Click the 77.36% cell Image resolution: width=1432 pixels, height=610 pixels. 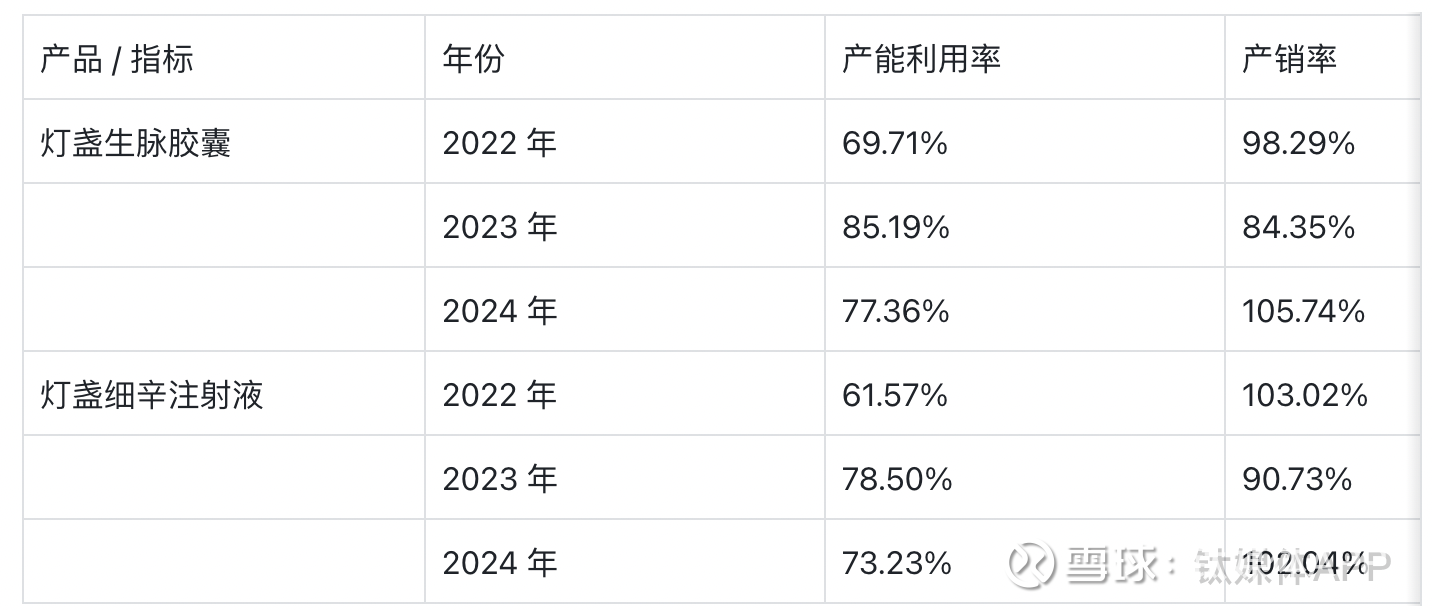click(x=896, y=312)
